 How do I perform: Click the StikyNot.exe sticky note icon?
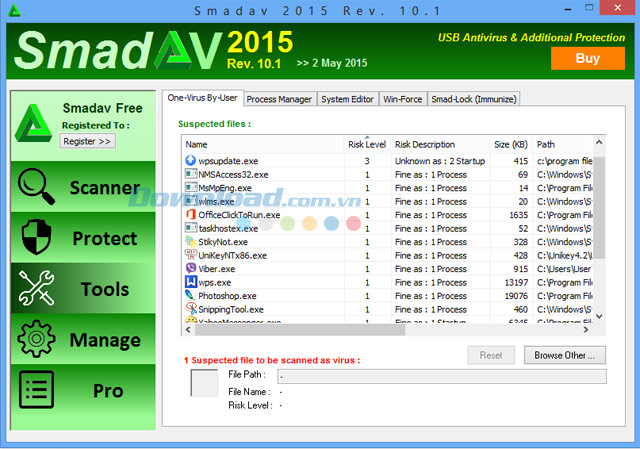coord(190,241)
